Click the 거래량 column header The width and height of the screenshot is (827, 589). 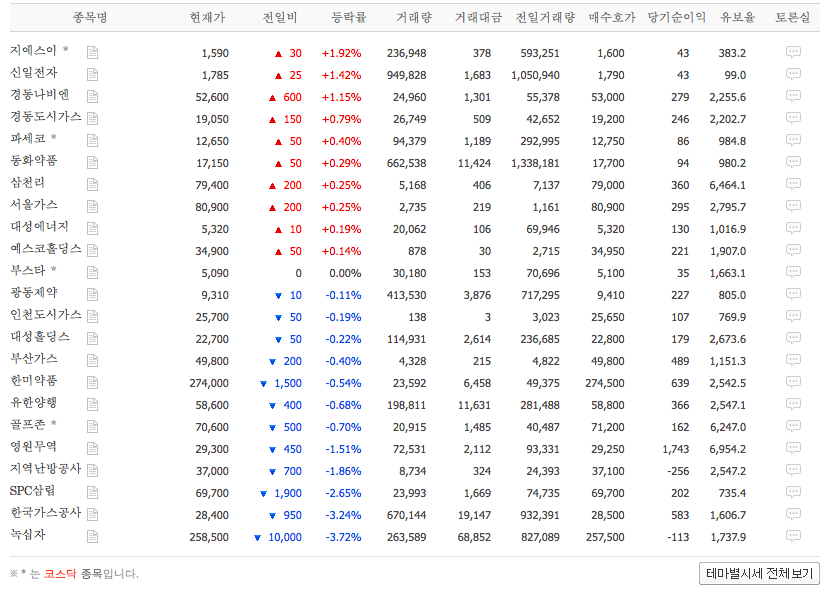pos(414,17)
